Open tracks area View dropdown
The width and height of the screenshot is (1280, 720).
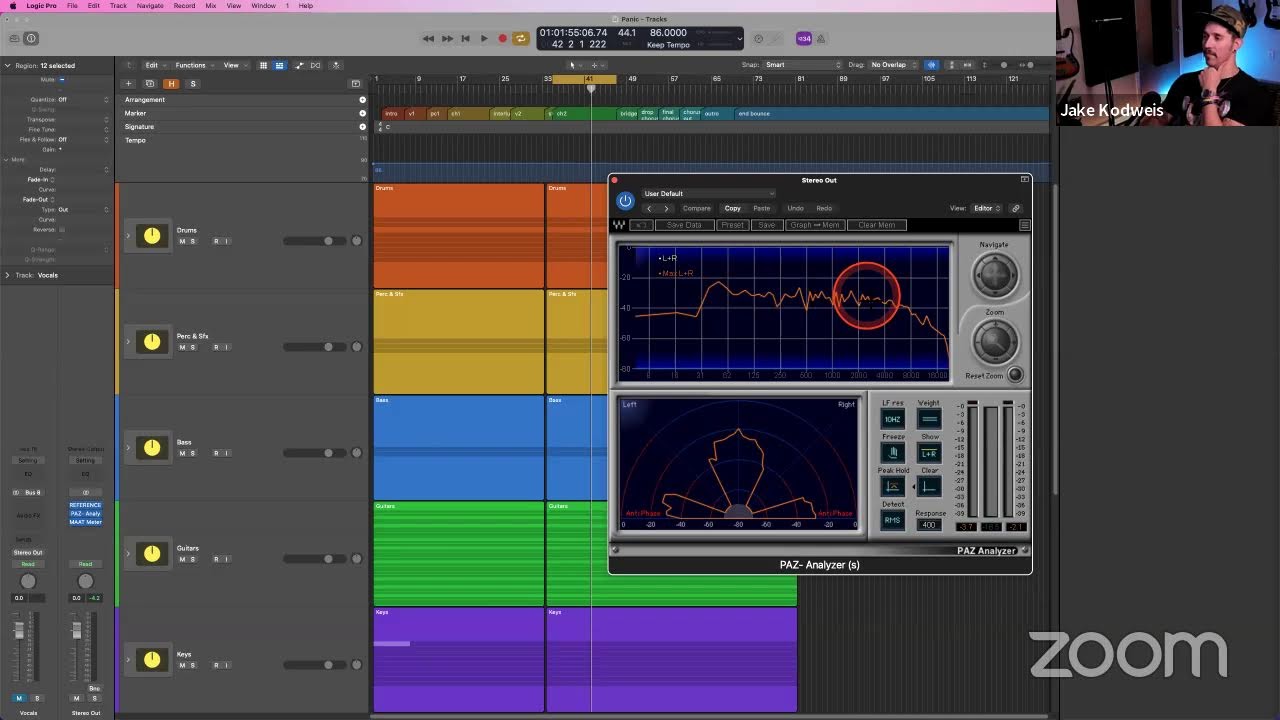234,65
